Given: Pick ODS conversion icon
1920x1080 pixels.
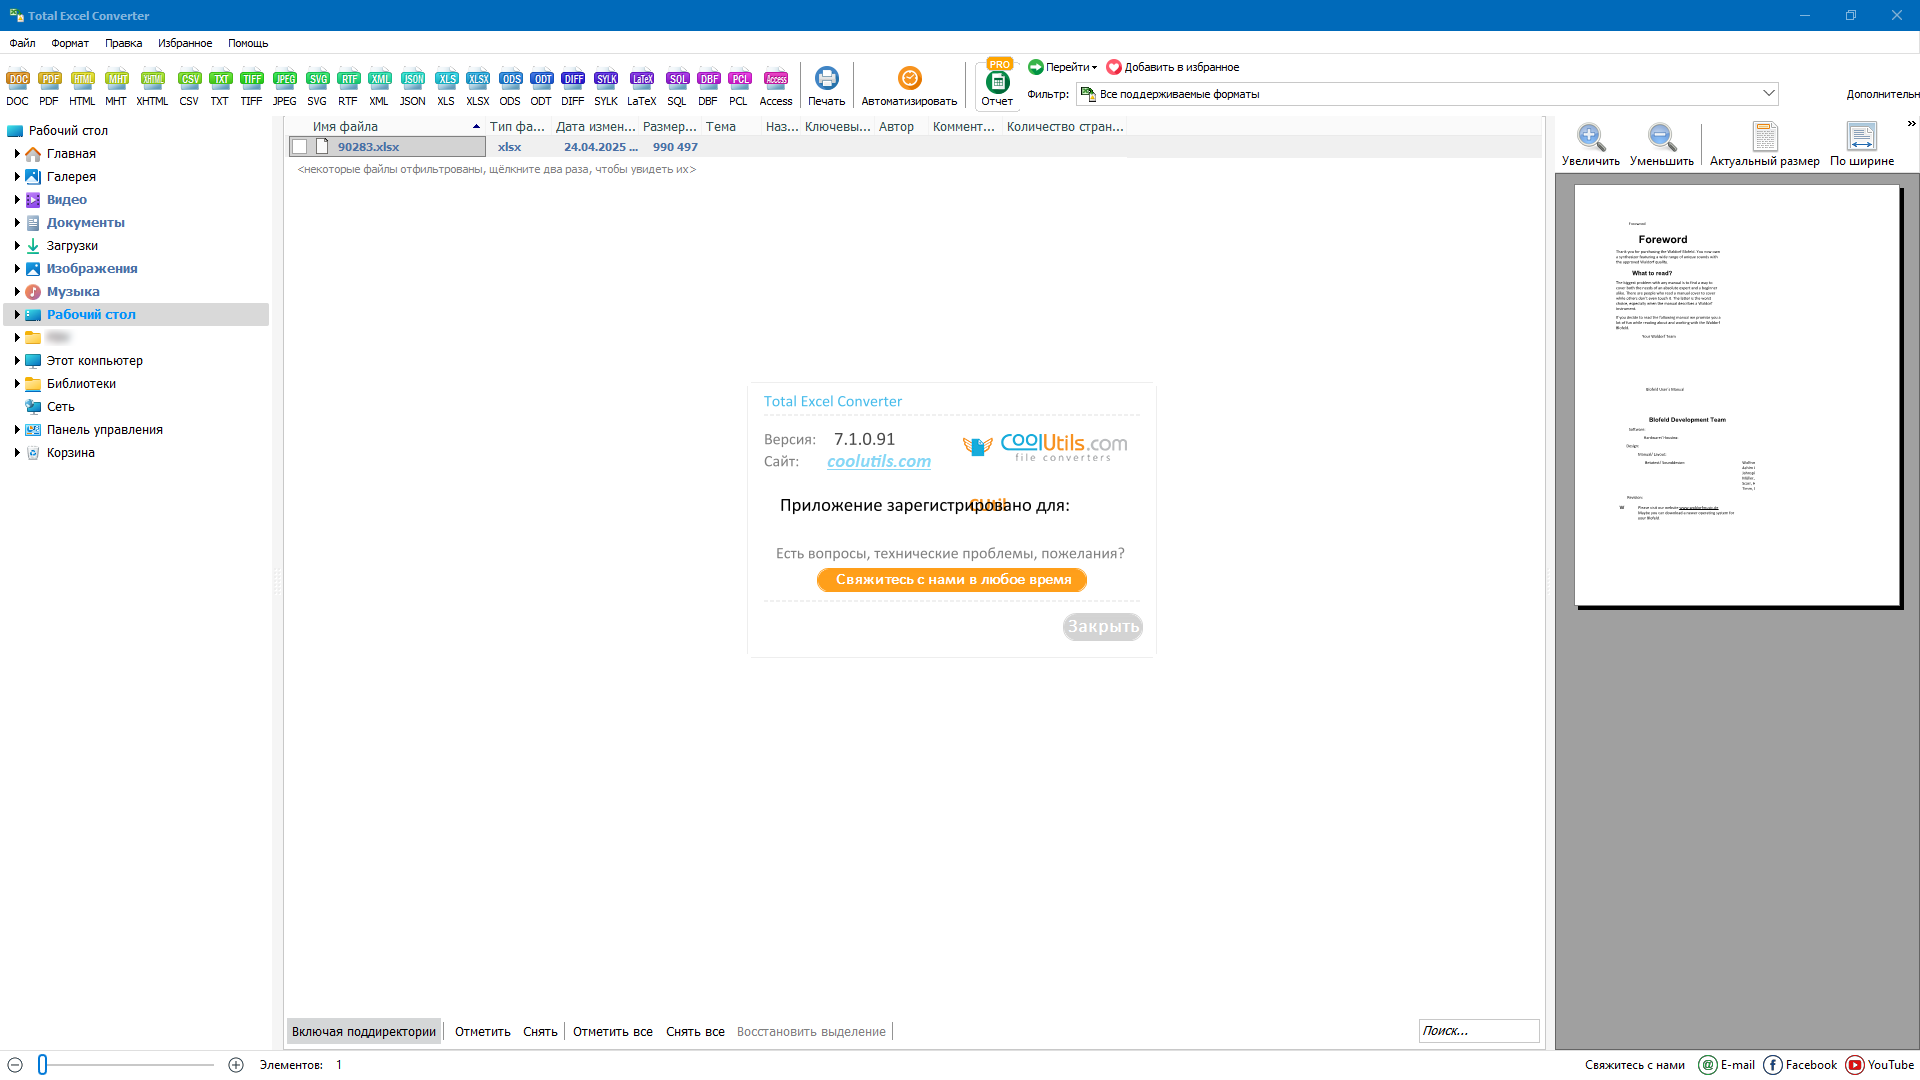Looking at the screenshot, I should point(510,87).
